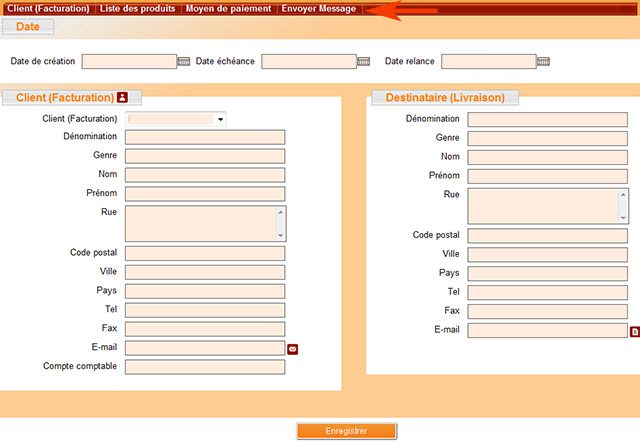
Task: Click scroll-up arrow in client Rue area
Action: click(280, 212)
